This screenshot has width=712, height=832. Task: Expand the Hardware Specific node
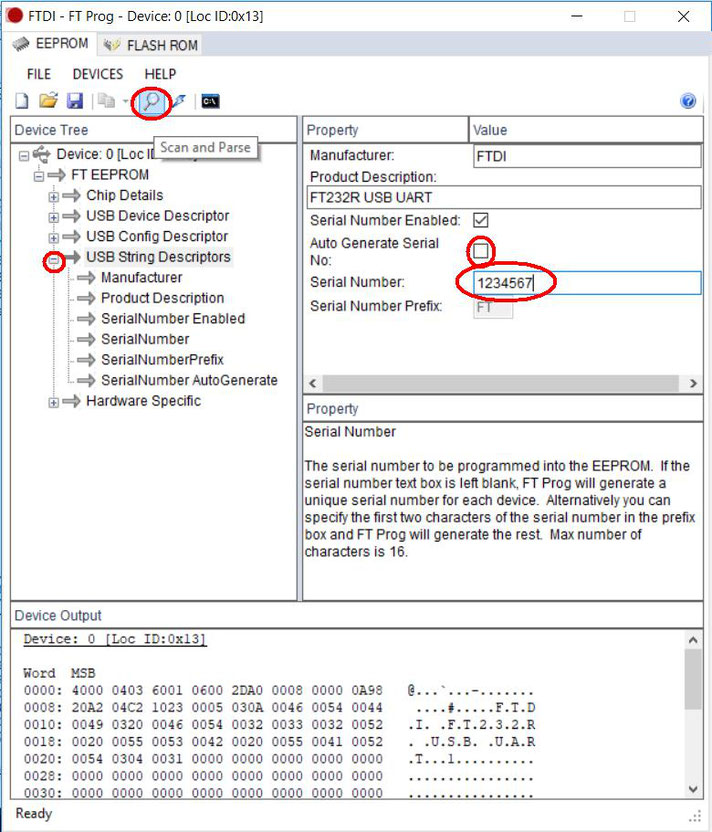(54, 402)
